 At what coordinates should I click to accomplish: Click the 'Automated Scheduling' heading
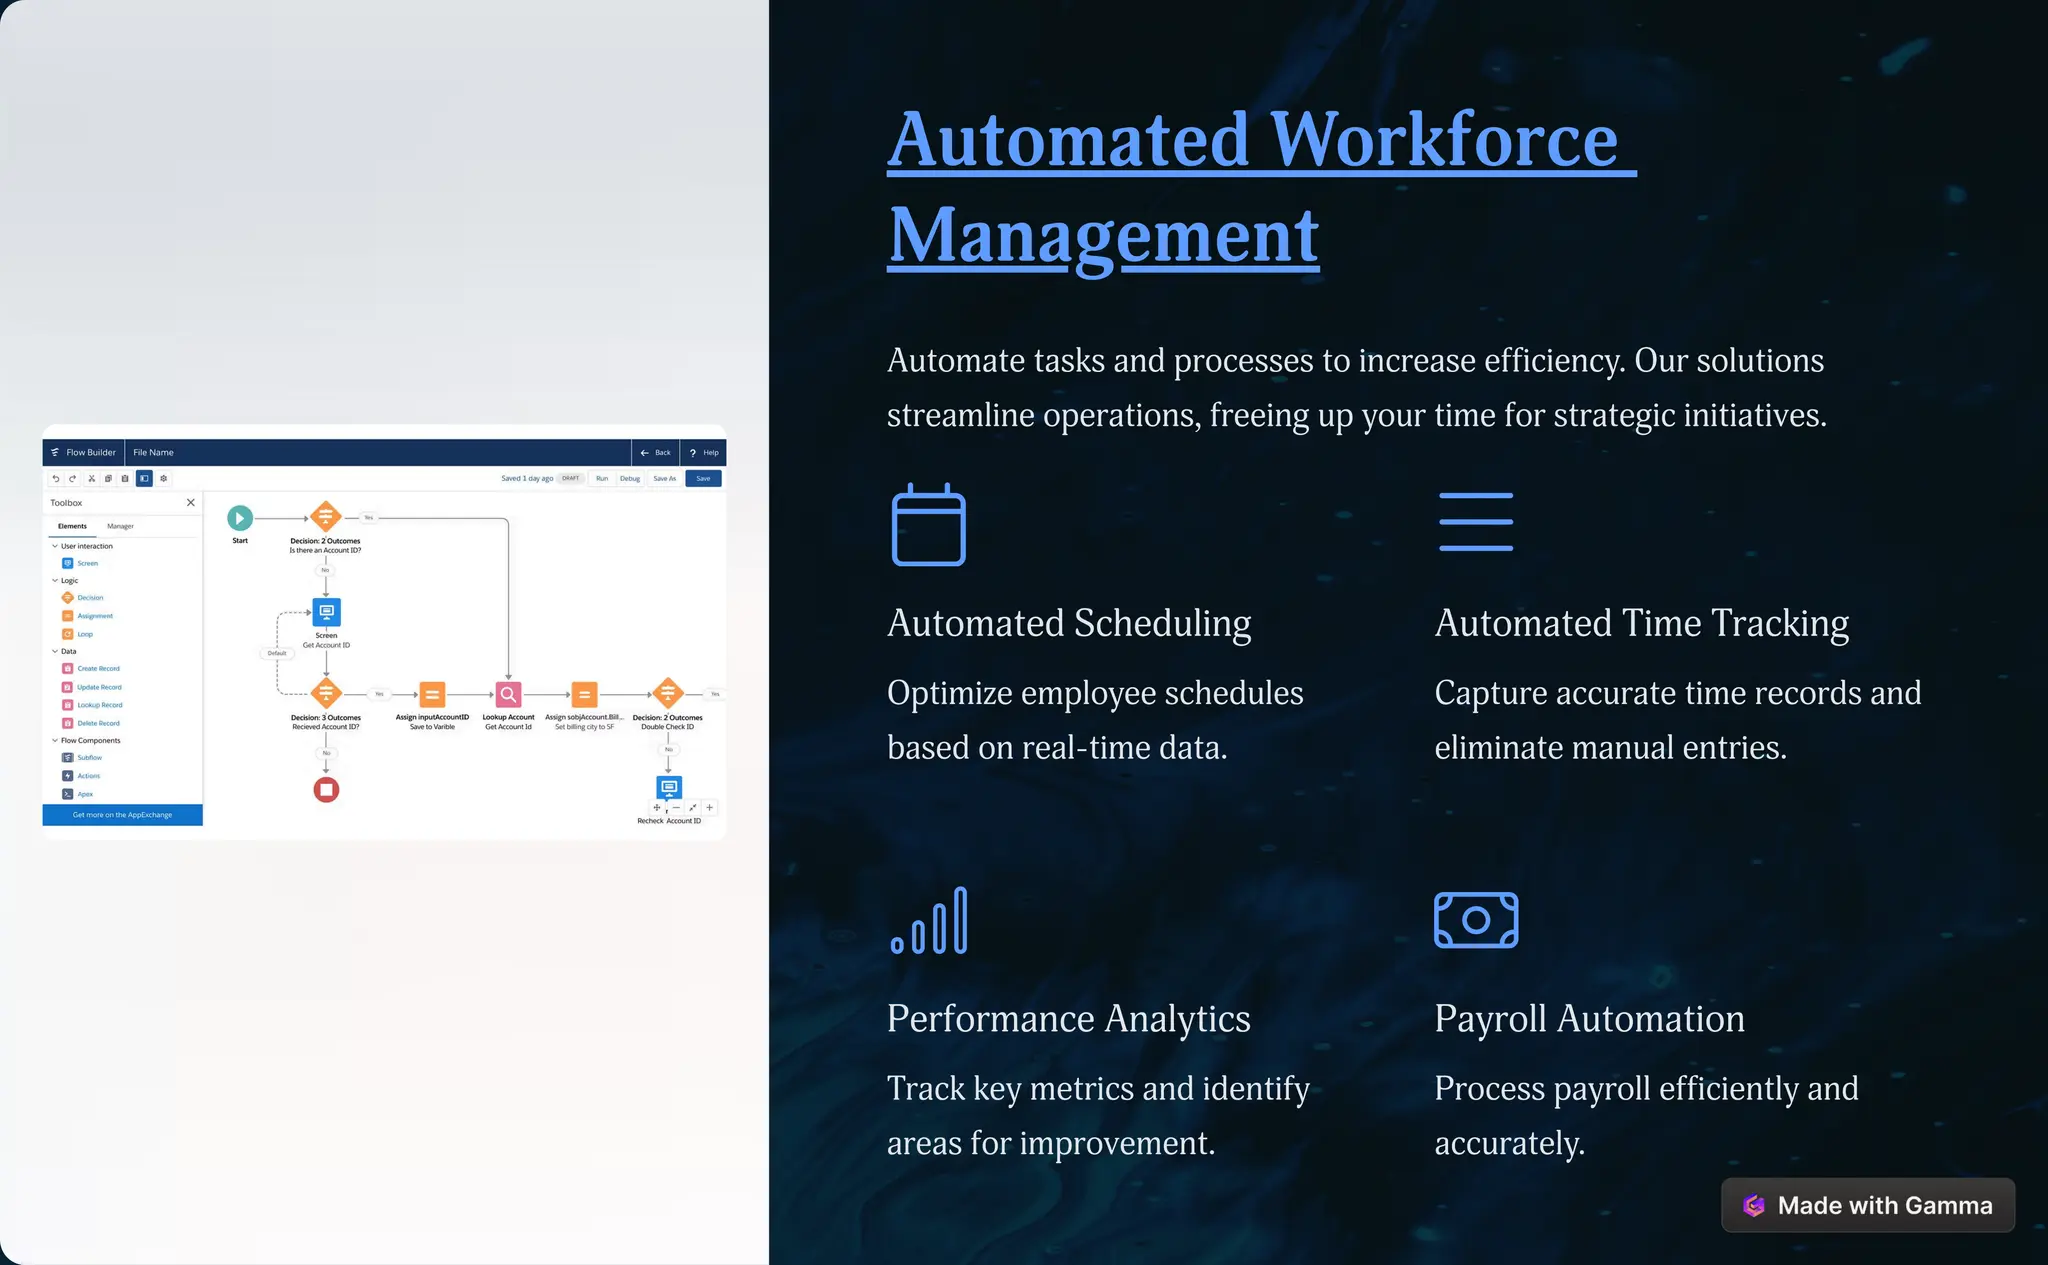[x=1069, y=623]
